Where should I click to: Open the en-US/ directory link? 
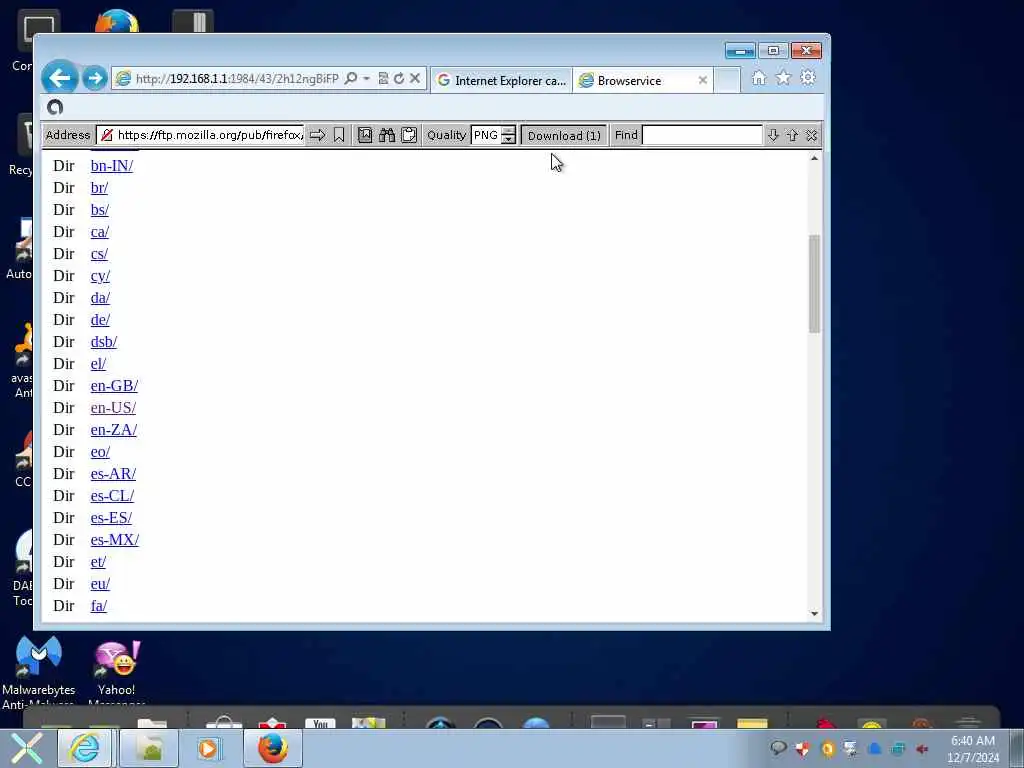pyautogui.click(x=114, y=408)
